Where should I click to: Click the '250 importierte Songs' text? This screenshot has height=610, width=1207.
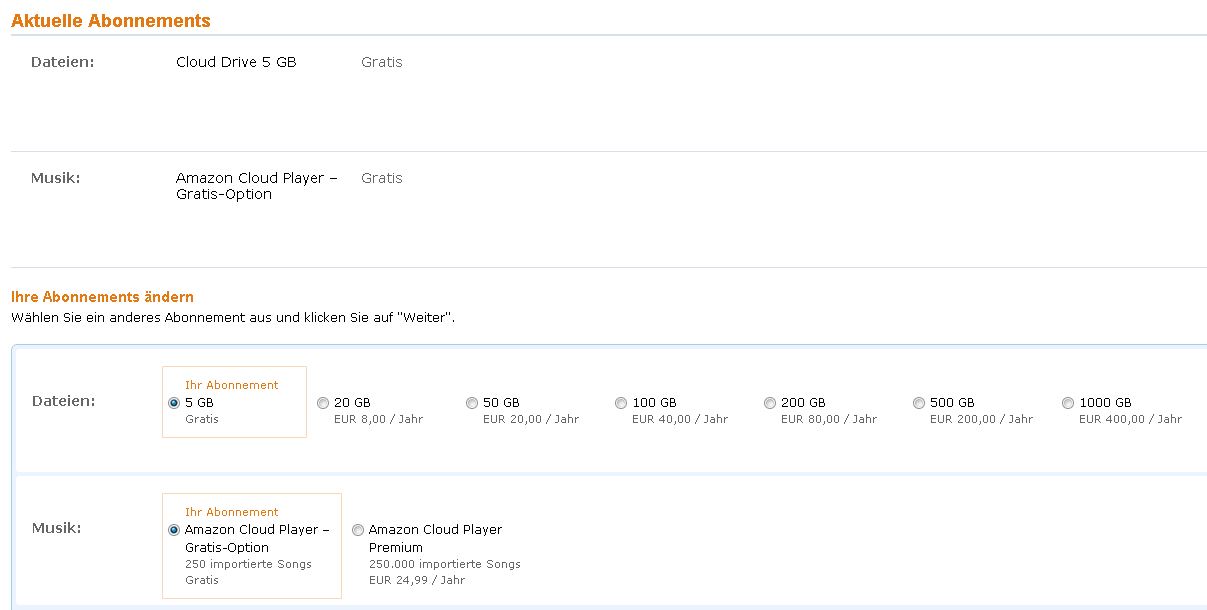[248, 564]
